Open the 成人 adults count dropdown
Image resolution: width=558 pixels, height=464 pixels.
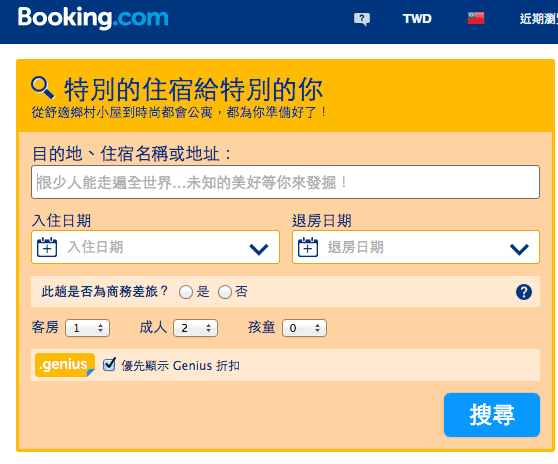tap(195, 328)
